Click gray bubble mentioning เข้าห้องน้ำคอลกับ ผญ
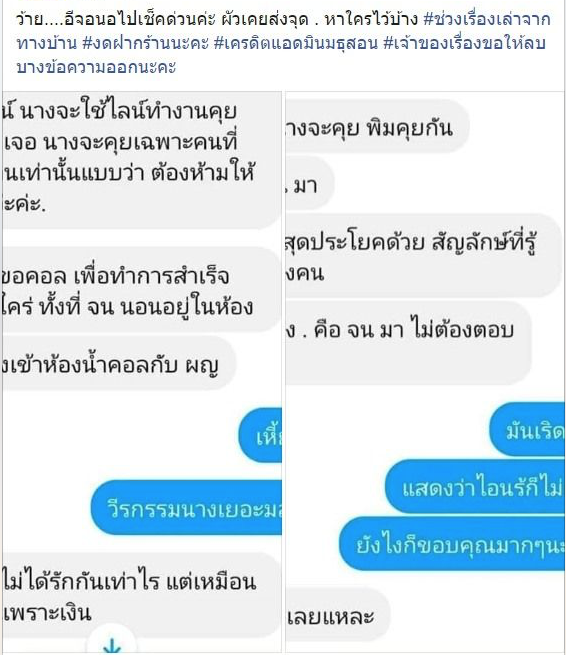The width and height of the screenshot is (566, 655). coord(119,363)
